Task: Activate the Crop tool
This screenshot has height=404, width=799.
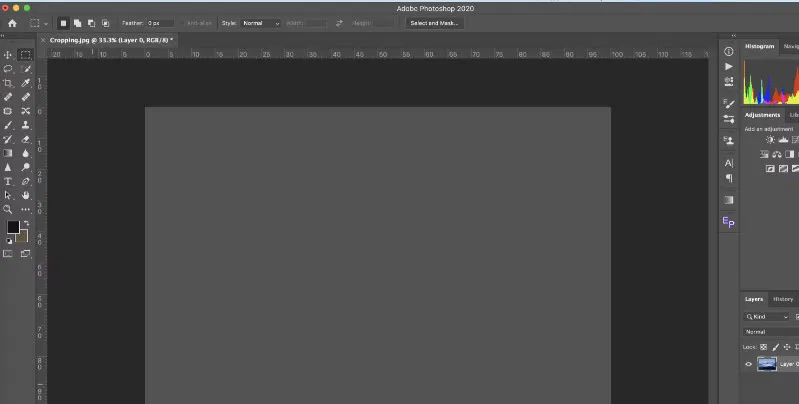Action: coord(8,83)
